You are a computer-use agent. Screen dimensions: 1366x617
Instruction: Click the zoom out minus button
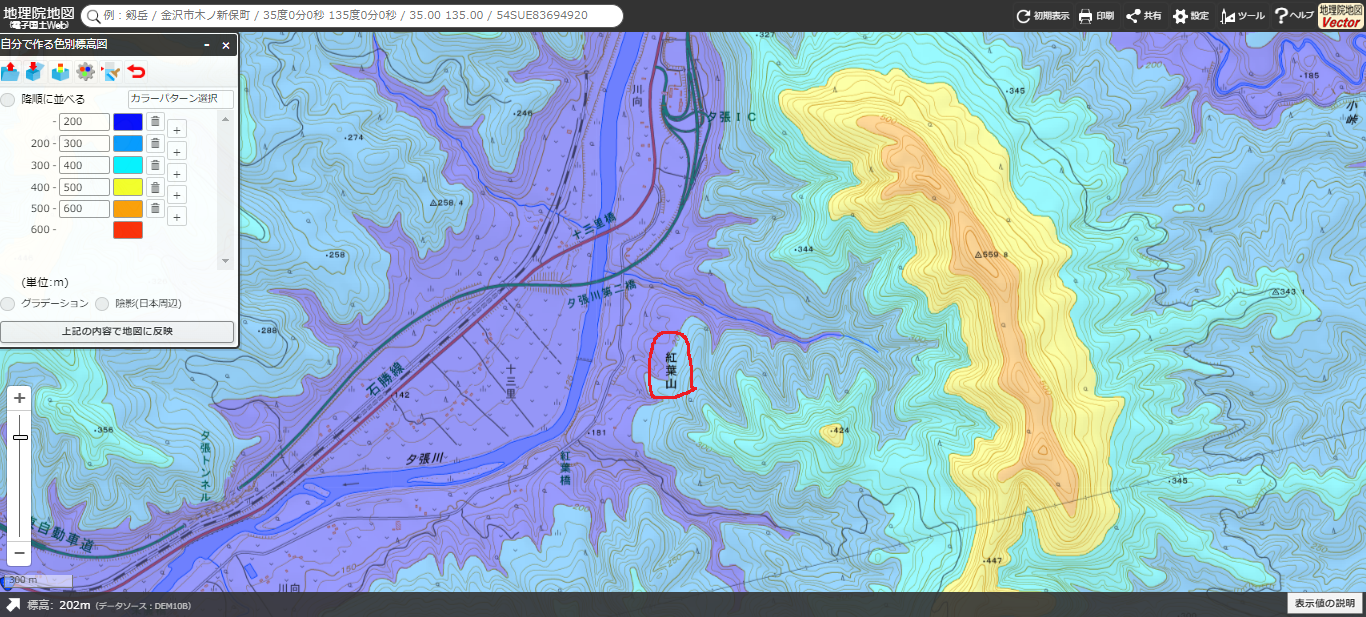(20, 551)
